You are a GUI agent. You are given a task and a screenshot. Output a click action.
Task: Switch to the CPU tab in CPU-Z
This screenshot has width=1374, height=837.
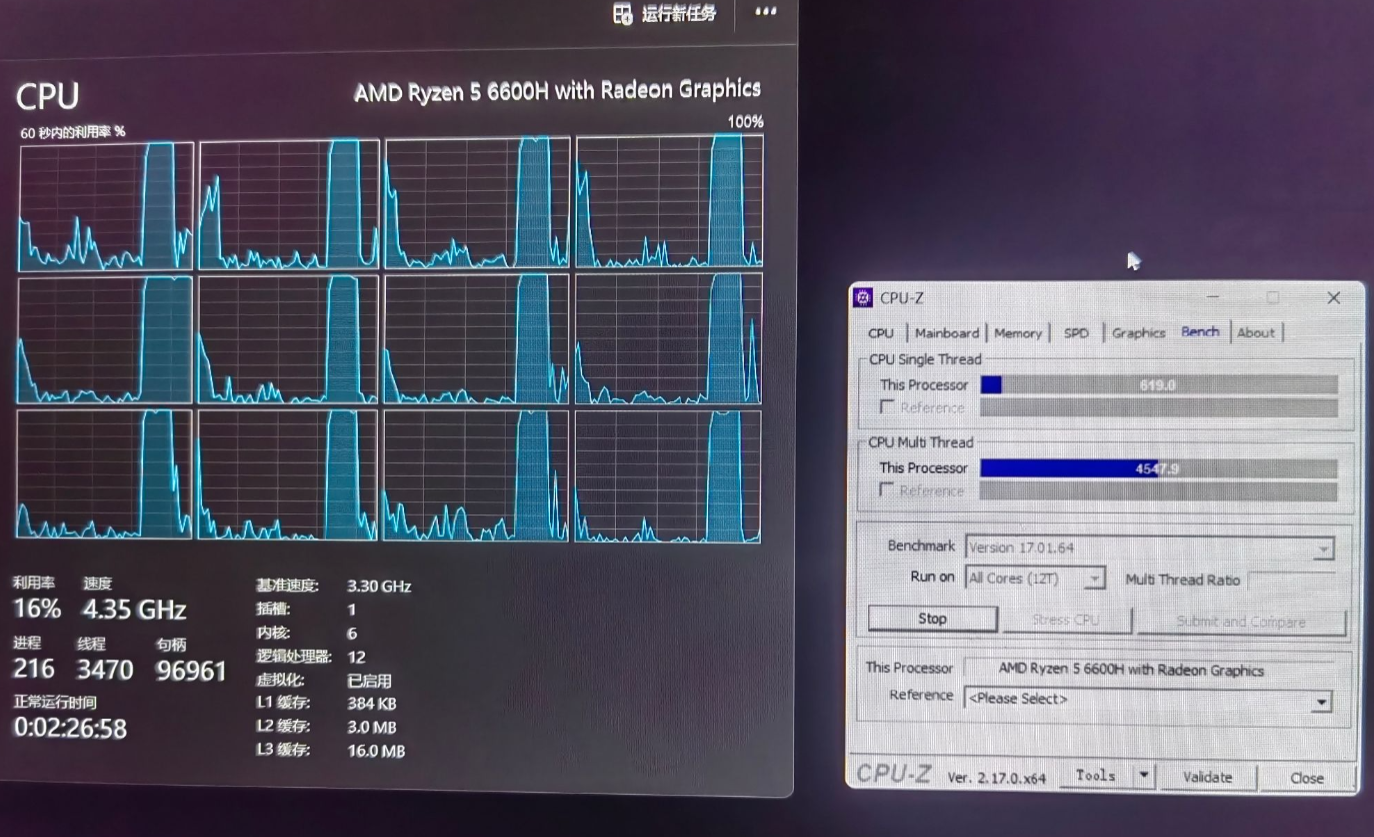(x=881, y=333)
